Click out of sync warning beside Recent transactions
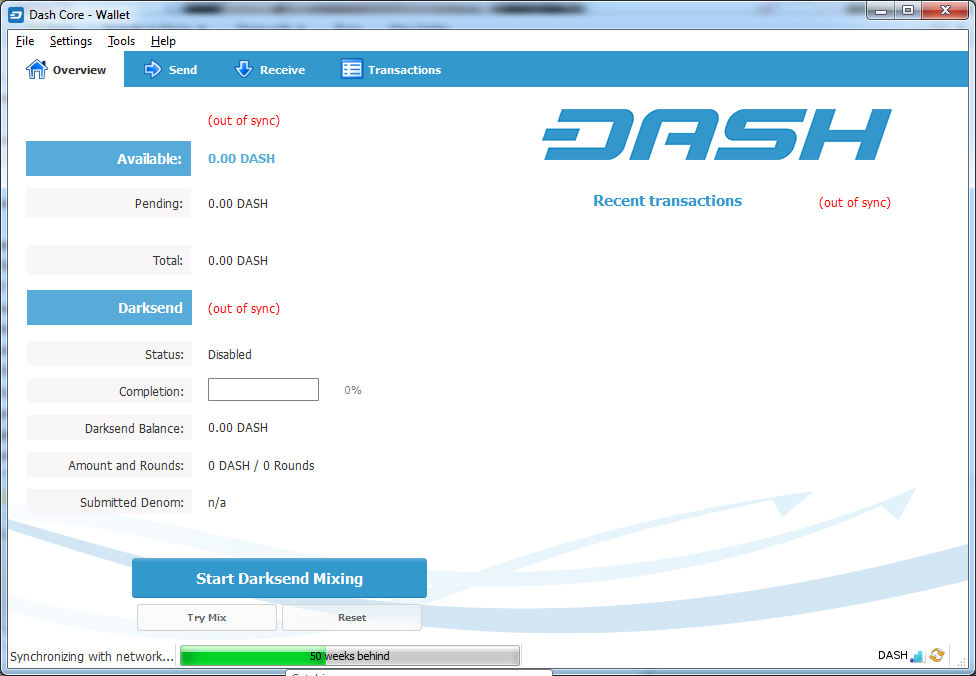This screenshot has height=676, width=976. coord(855,203)
